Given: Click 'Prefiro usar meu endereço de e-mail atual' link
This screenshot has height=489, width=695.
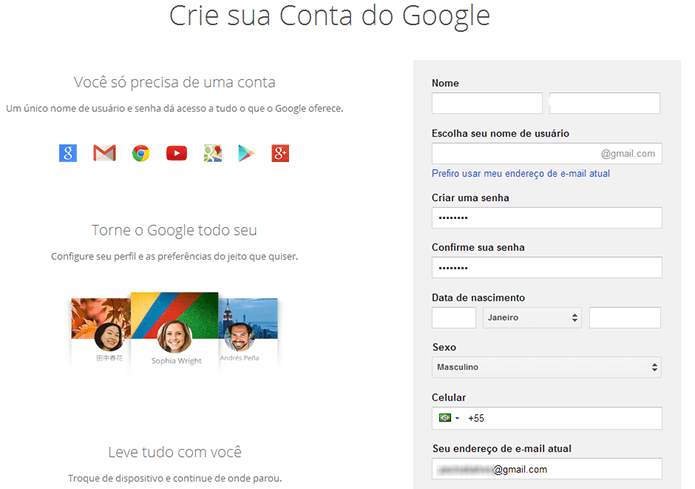Looking at the screenshot, I should point(521,173).
